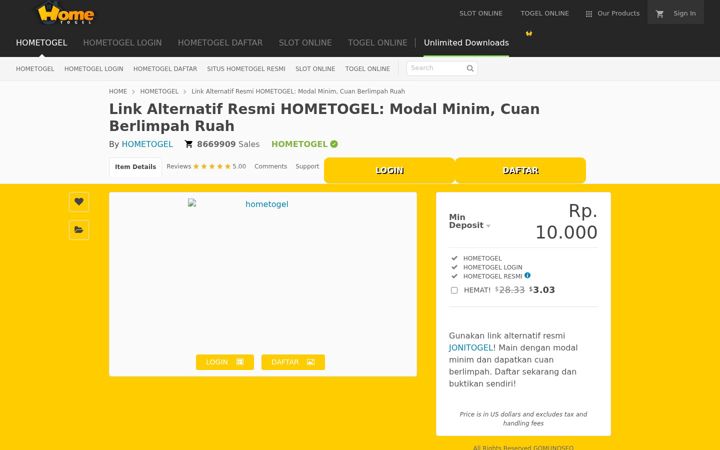Open HOMETOGEL DAFTAR in the main nav
Image resolution: width=720 pixels, height=450 pixels.
(x=220, y=43)
